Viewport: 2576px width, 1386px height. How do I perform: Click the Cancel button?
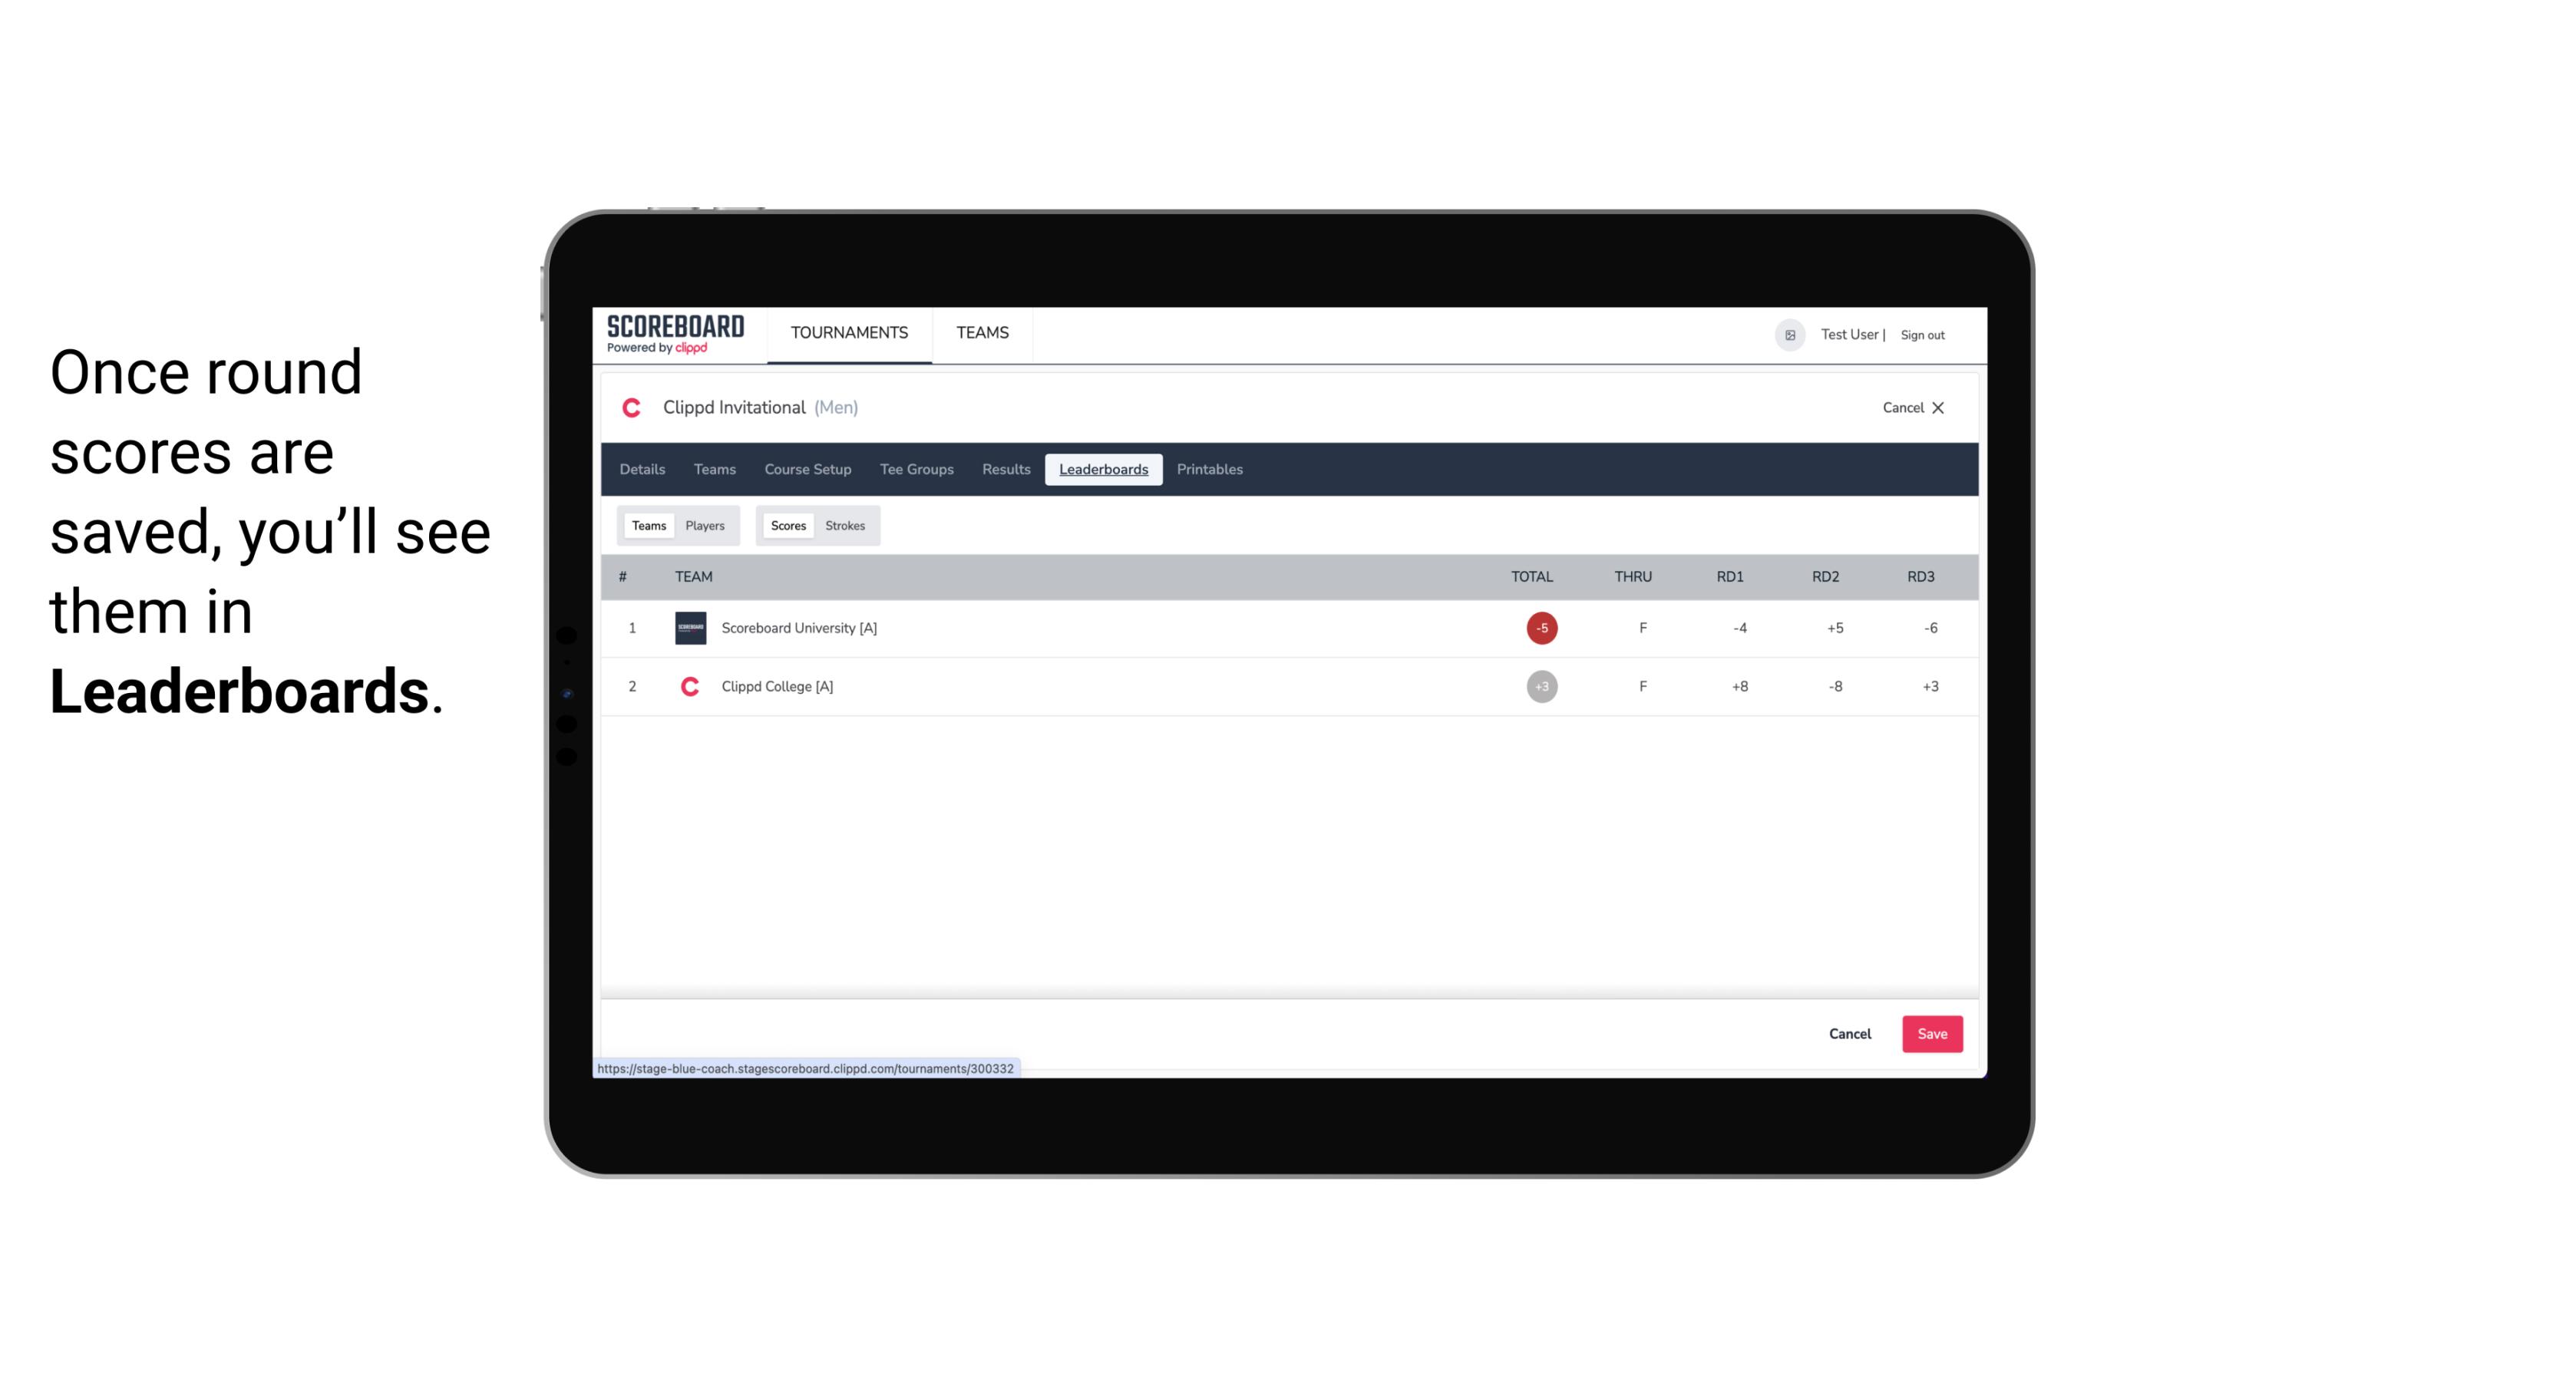tap(1851, 1033)
